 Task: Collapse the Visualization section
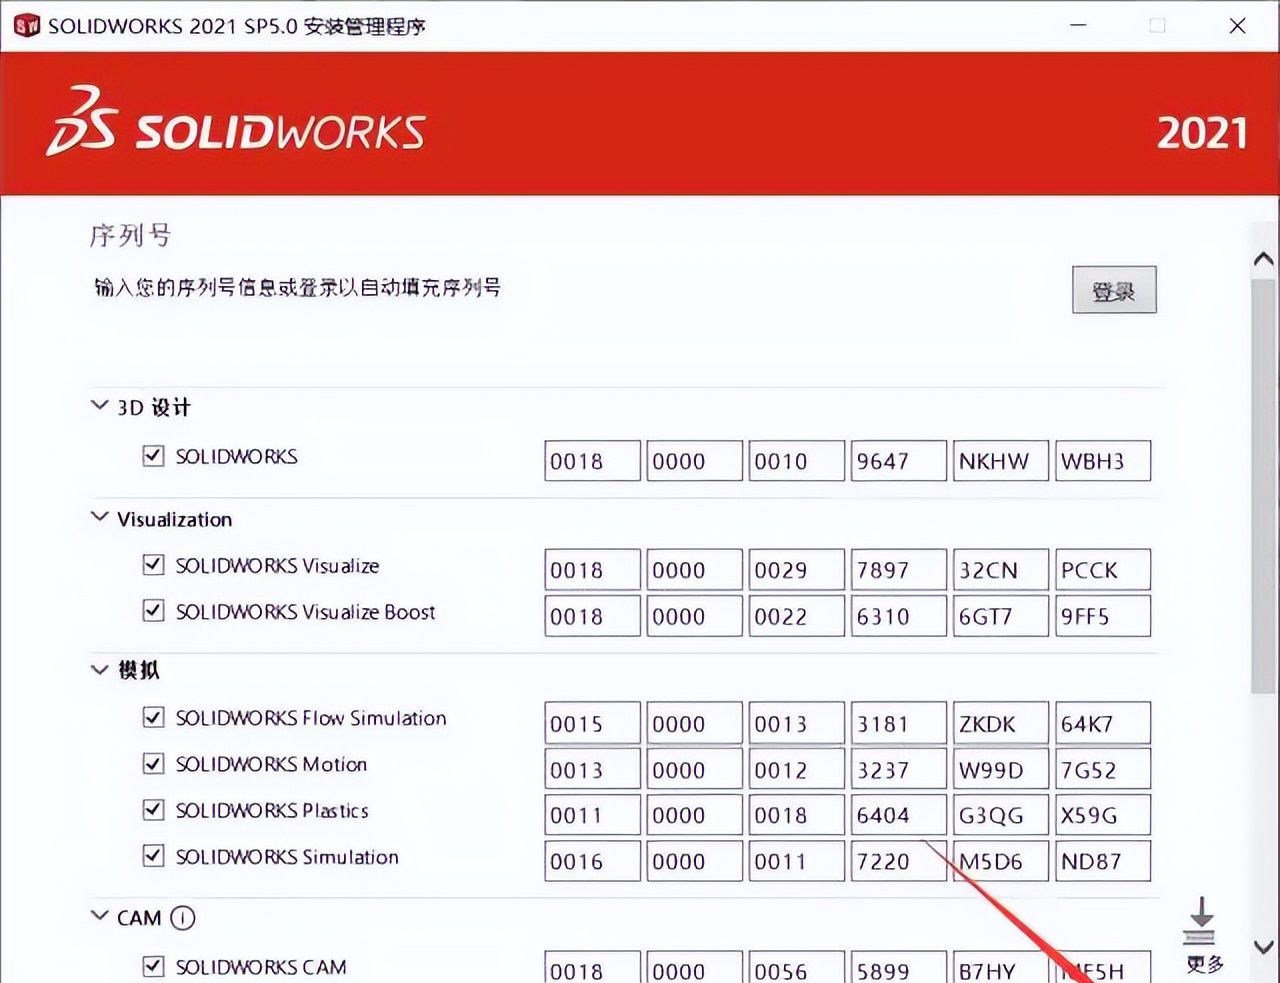coord(99,517)
